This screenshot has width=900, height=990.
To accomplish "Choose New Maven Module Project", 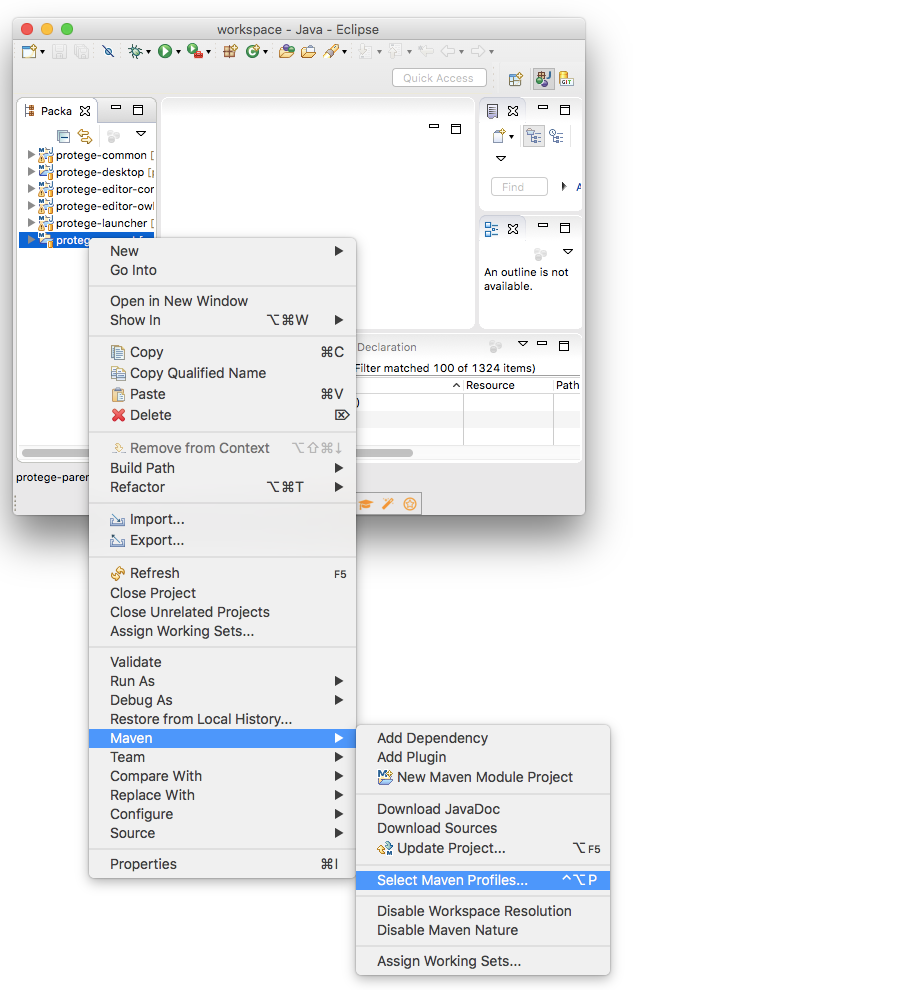I will click(x=483, y=777).
